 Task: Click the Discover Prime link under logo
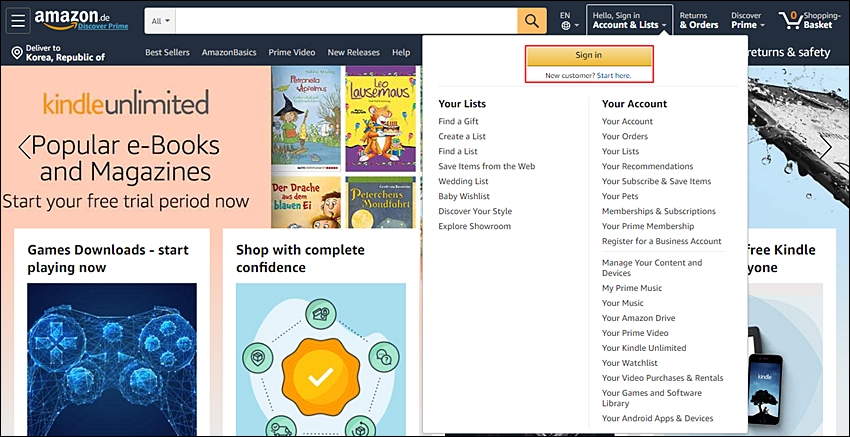[103, 26]
